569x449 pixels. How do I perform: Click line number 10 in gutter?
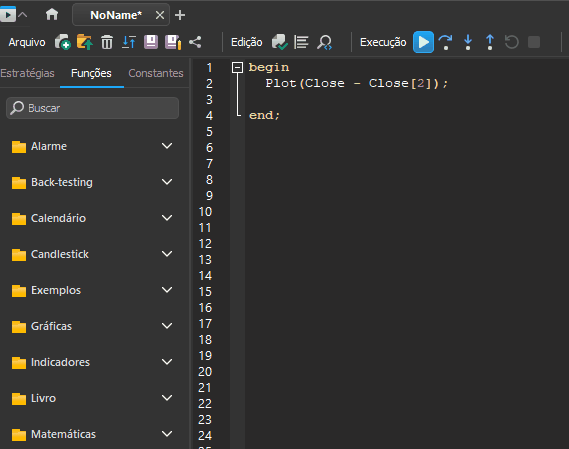point(205,212)
